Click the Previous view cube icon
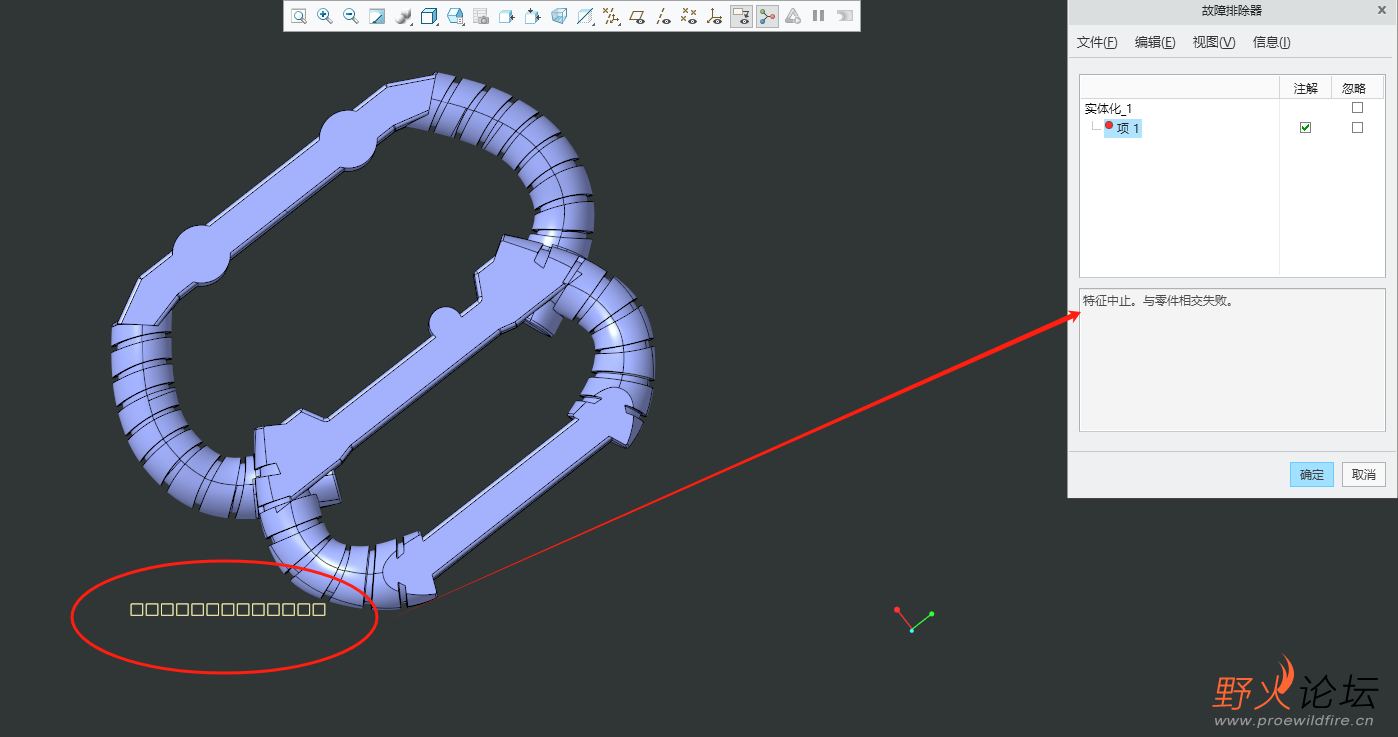This screenshot has height=737, width=1398. click(x=507, y=16)
